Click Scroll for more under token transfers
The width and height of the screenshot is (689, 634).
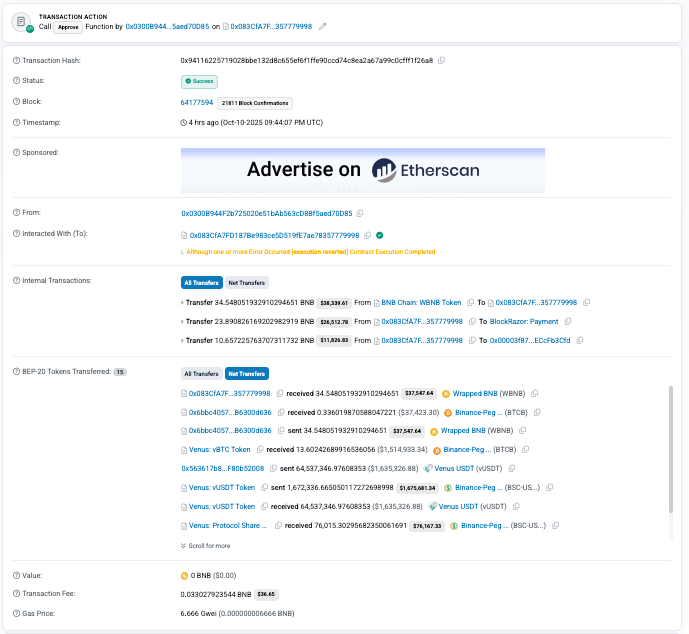205,545
